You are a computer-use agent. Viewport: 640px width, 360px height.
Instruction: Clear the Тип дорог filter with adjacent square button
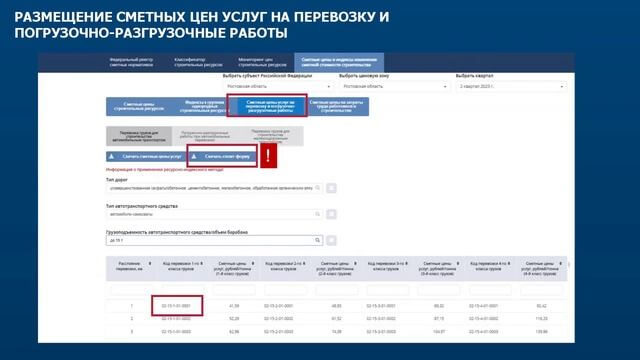tap(331, 188)
